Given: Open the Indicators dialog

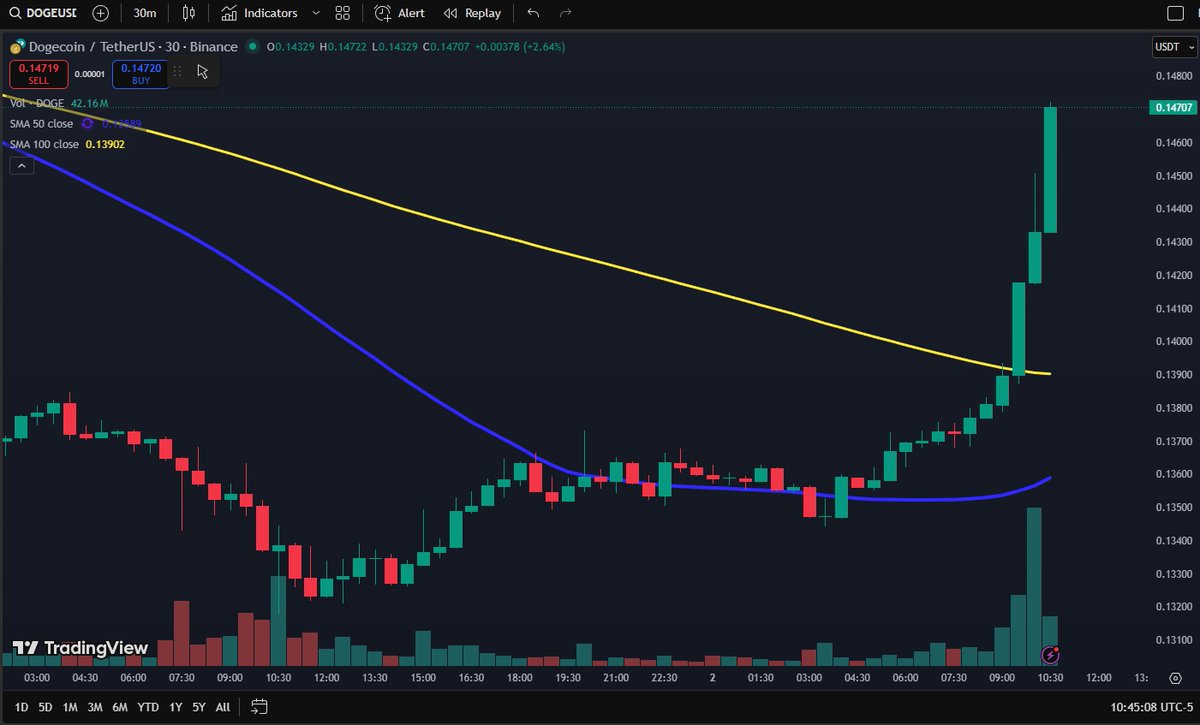Looking at the screenshot, I should (259, 13).
